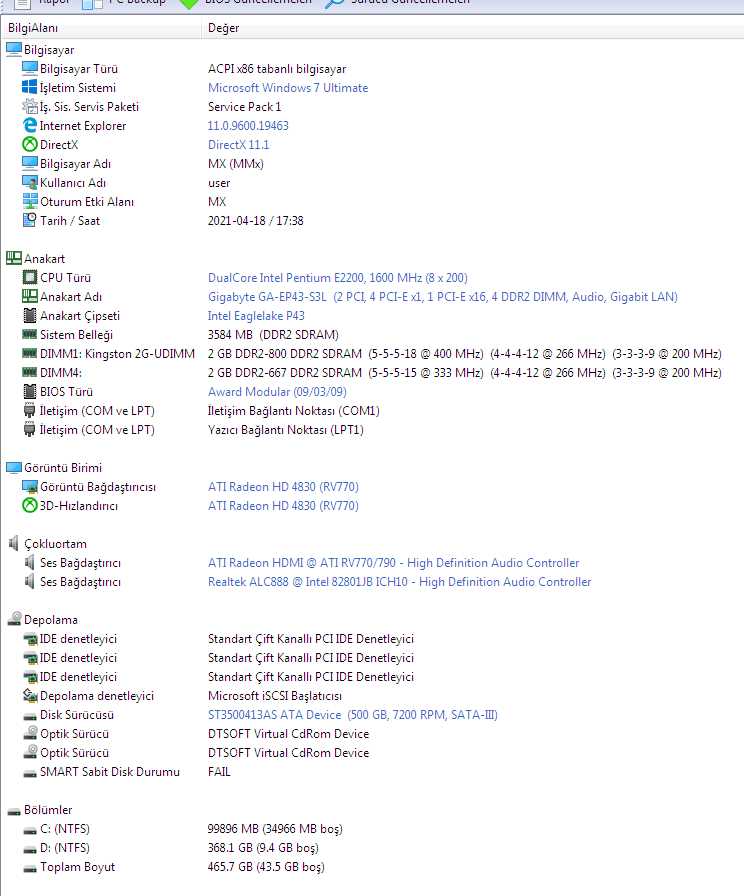Select the Tarih / Saat clock icon

tap(30, 221)
